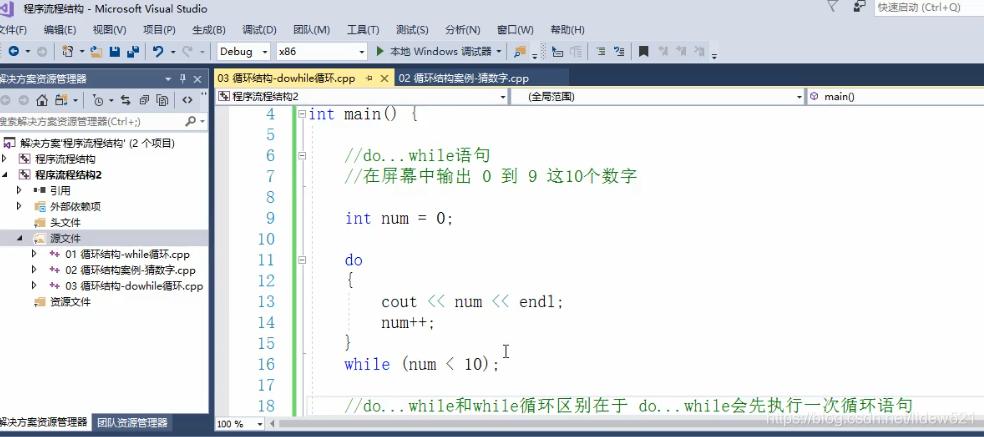Click the notifications flag icon in title bar
Viewport: 984px width, 437px height.
pyautogui.click(x=833, y=7)
